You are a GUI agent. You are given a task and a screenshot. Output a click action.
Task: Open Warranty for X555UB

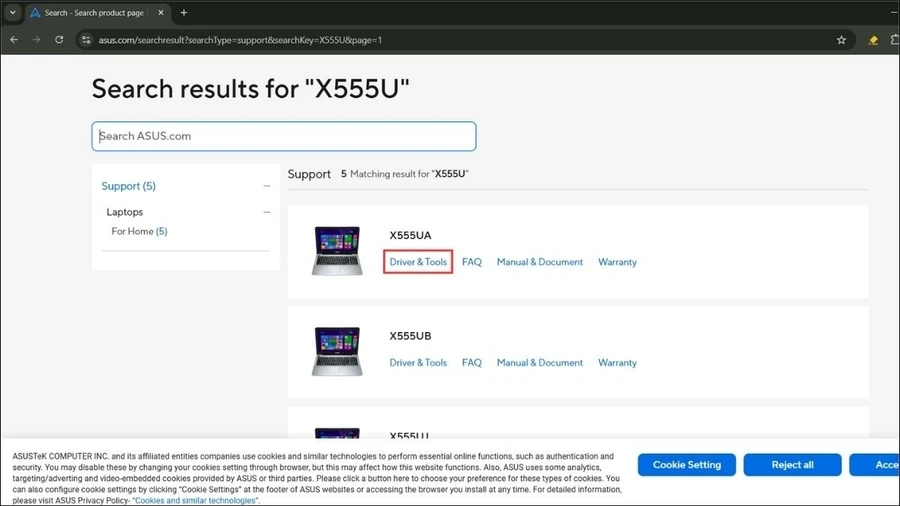[617, 363]
